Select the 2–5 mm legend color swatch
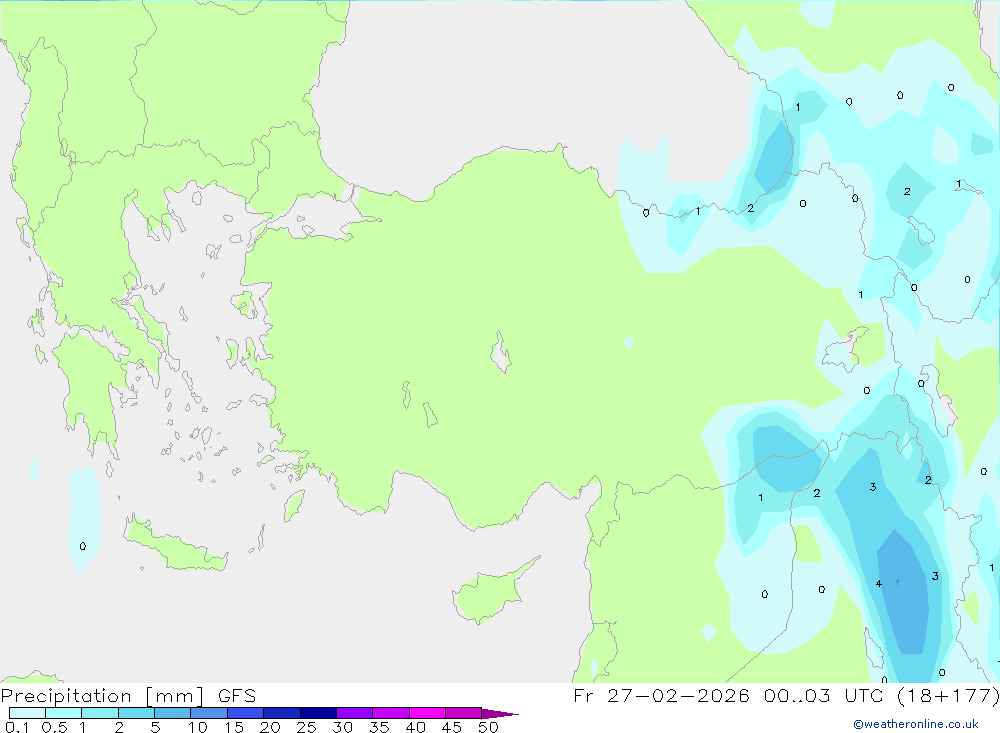1000x733 pixels. 136,713
